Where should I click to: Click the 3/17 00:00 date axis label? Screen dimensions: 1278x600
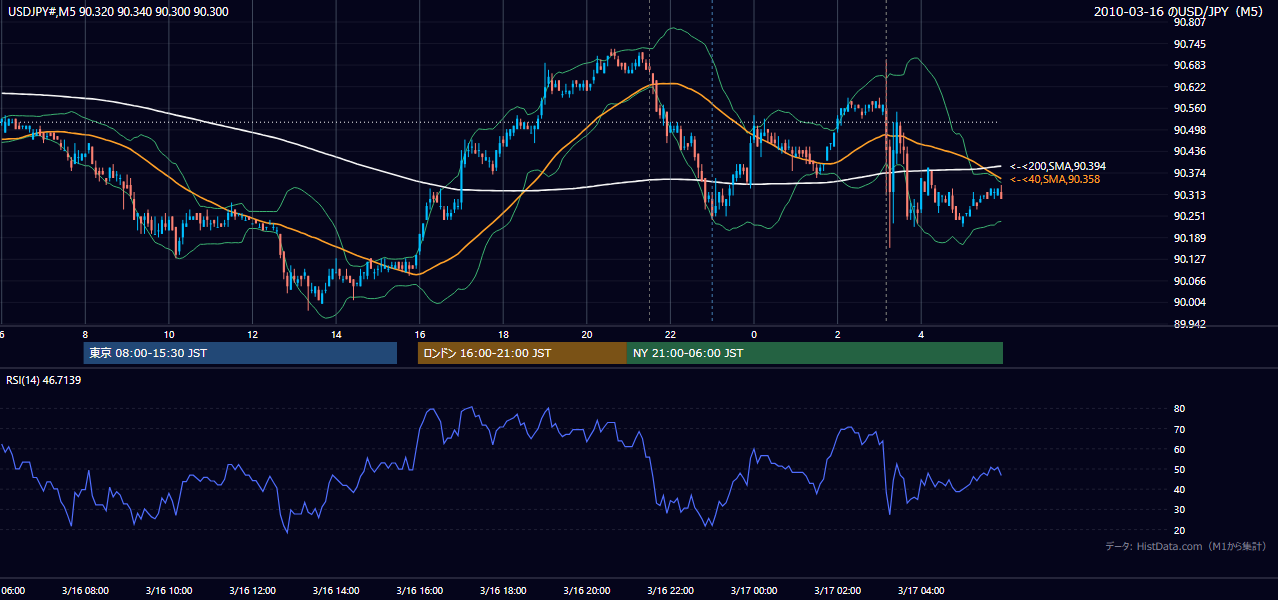(754, 591)
